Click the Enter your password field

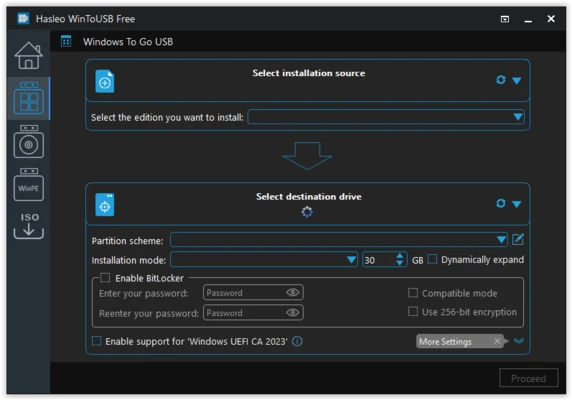tap(253, 292)
